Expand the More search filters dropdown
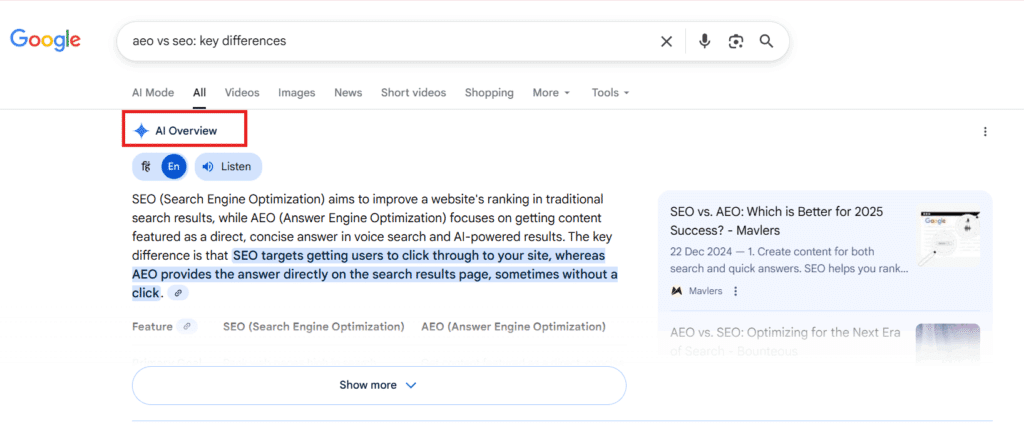The height and width of the screenshot is (445, 1024). (551, 93)
